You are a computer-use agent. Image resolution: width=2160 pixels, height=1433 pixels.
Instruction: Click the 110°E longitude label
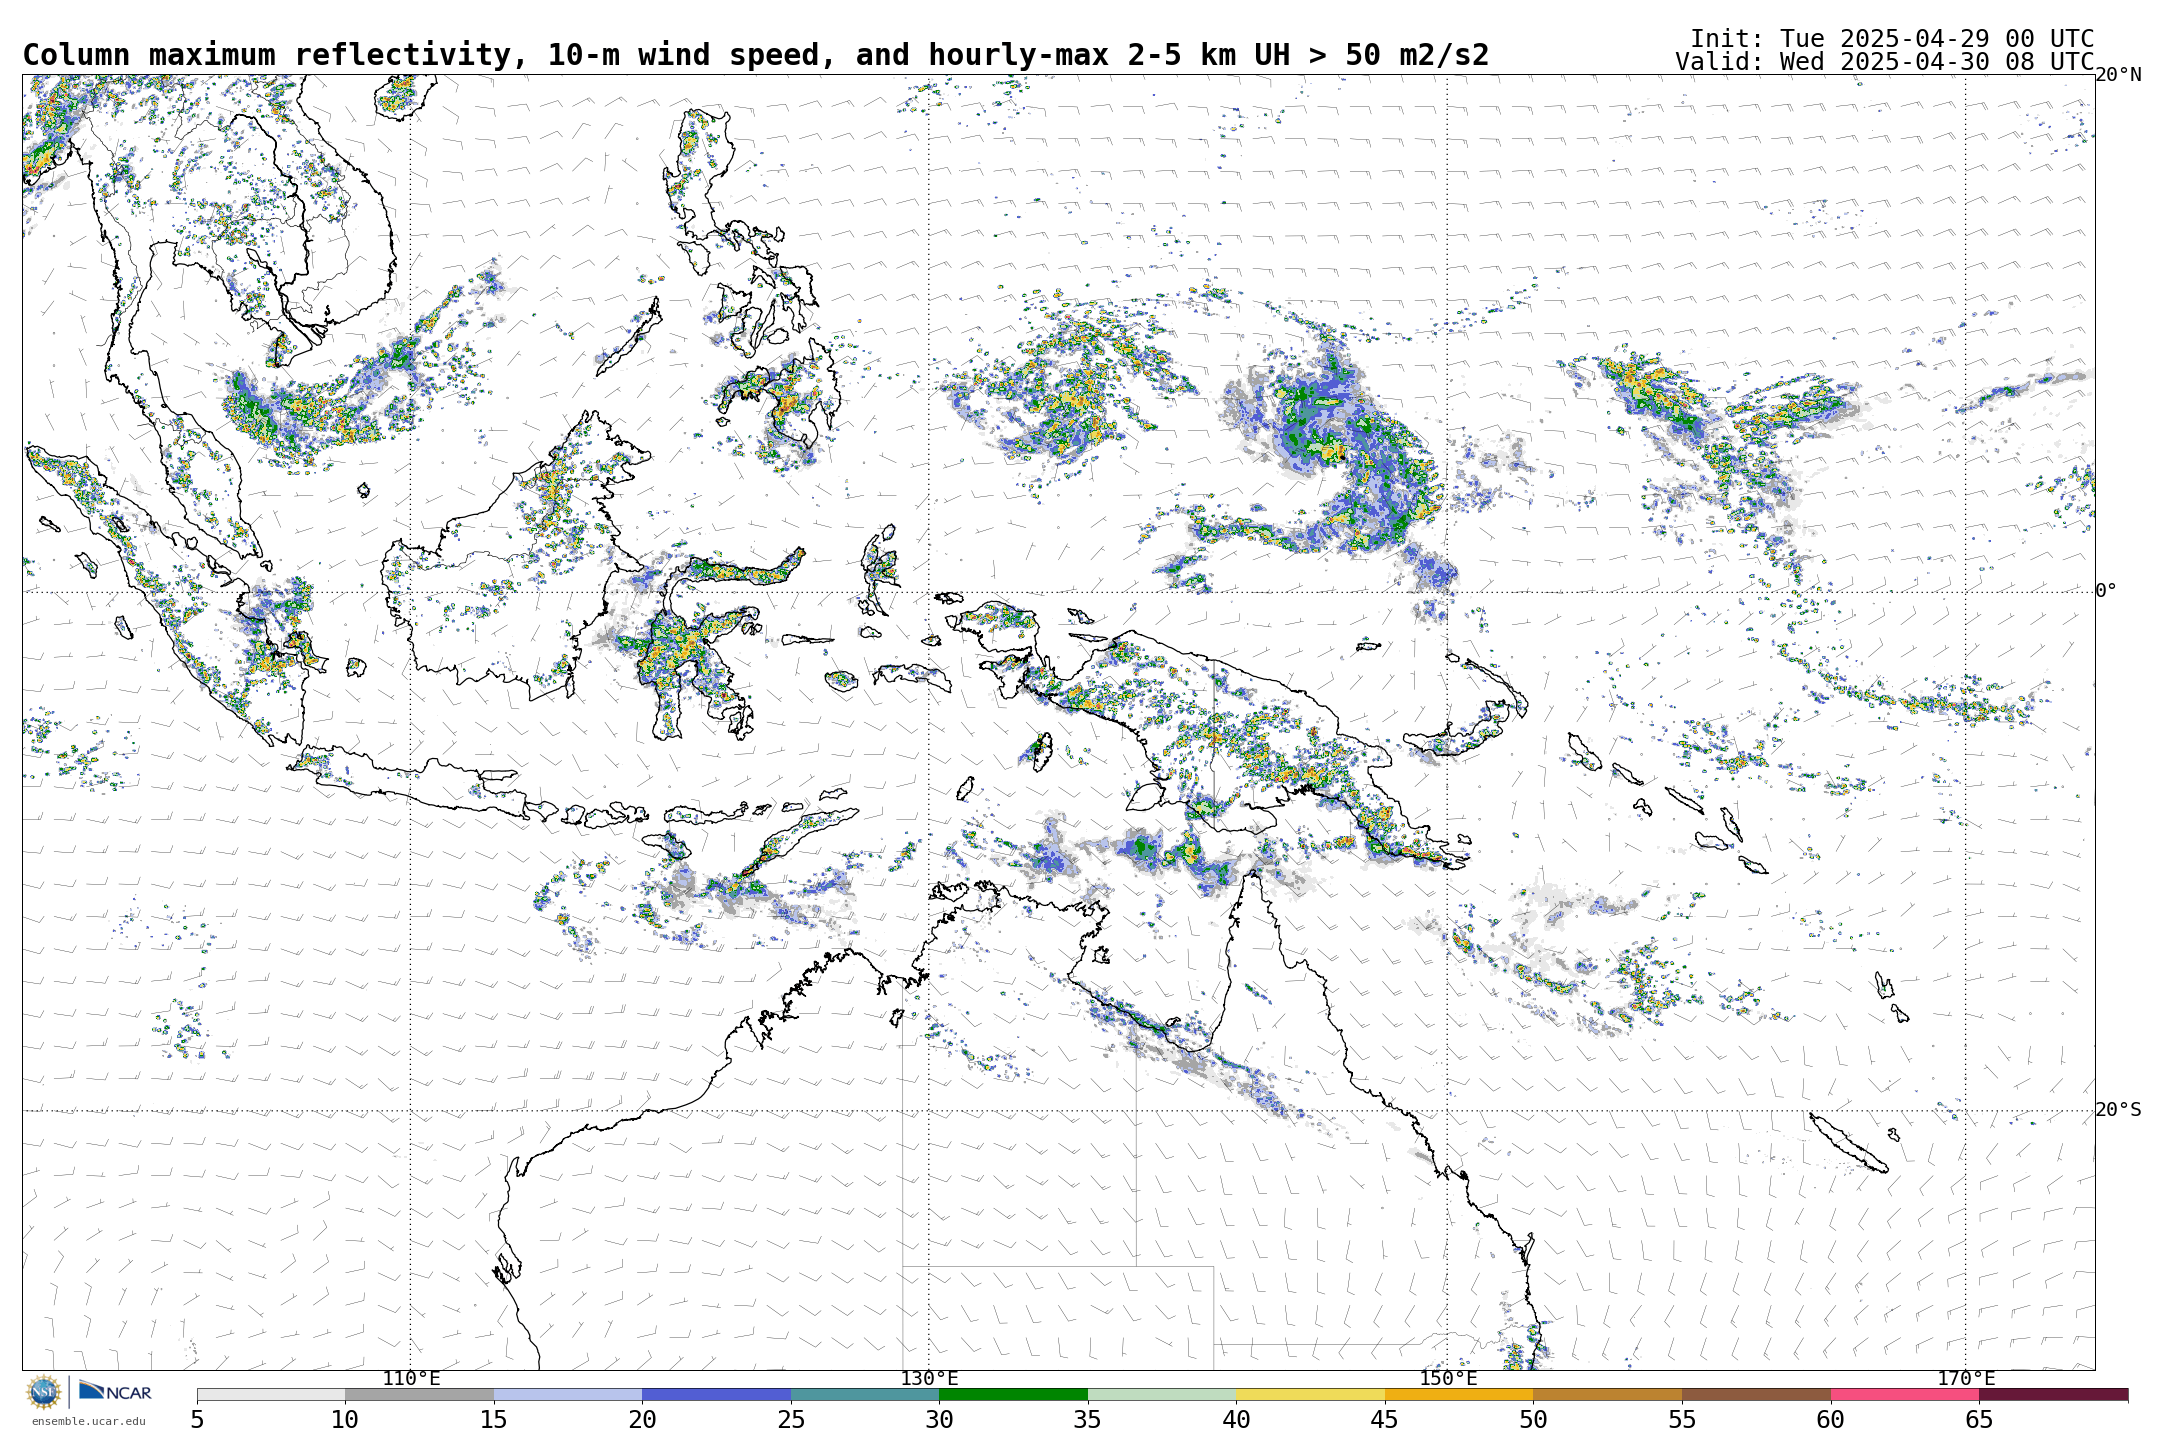411,1378
